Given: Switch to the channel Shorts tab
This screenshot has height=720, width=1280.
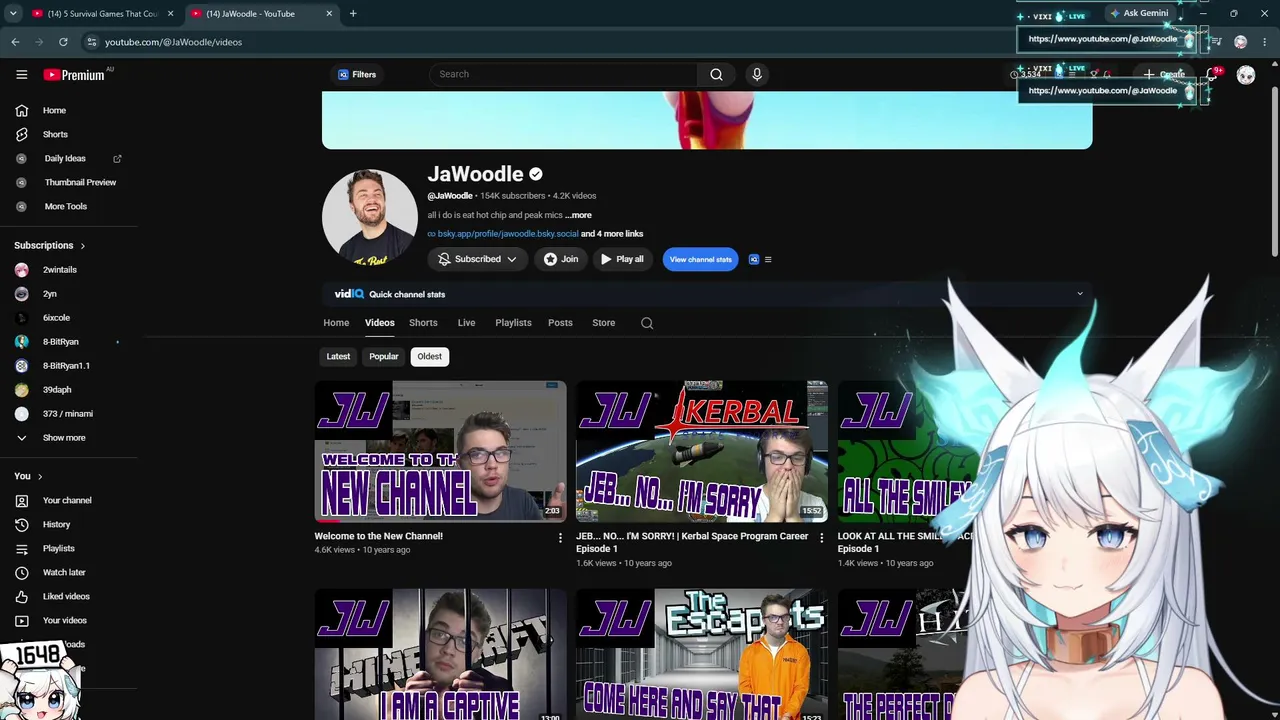Looking at the screenshot, I should coord(423,323).
